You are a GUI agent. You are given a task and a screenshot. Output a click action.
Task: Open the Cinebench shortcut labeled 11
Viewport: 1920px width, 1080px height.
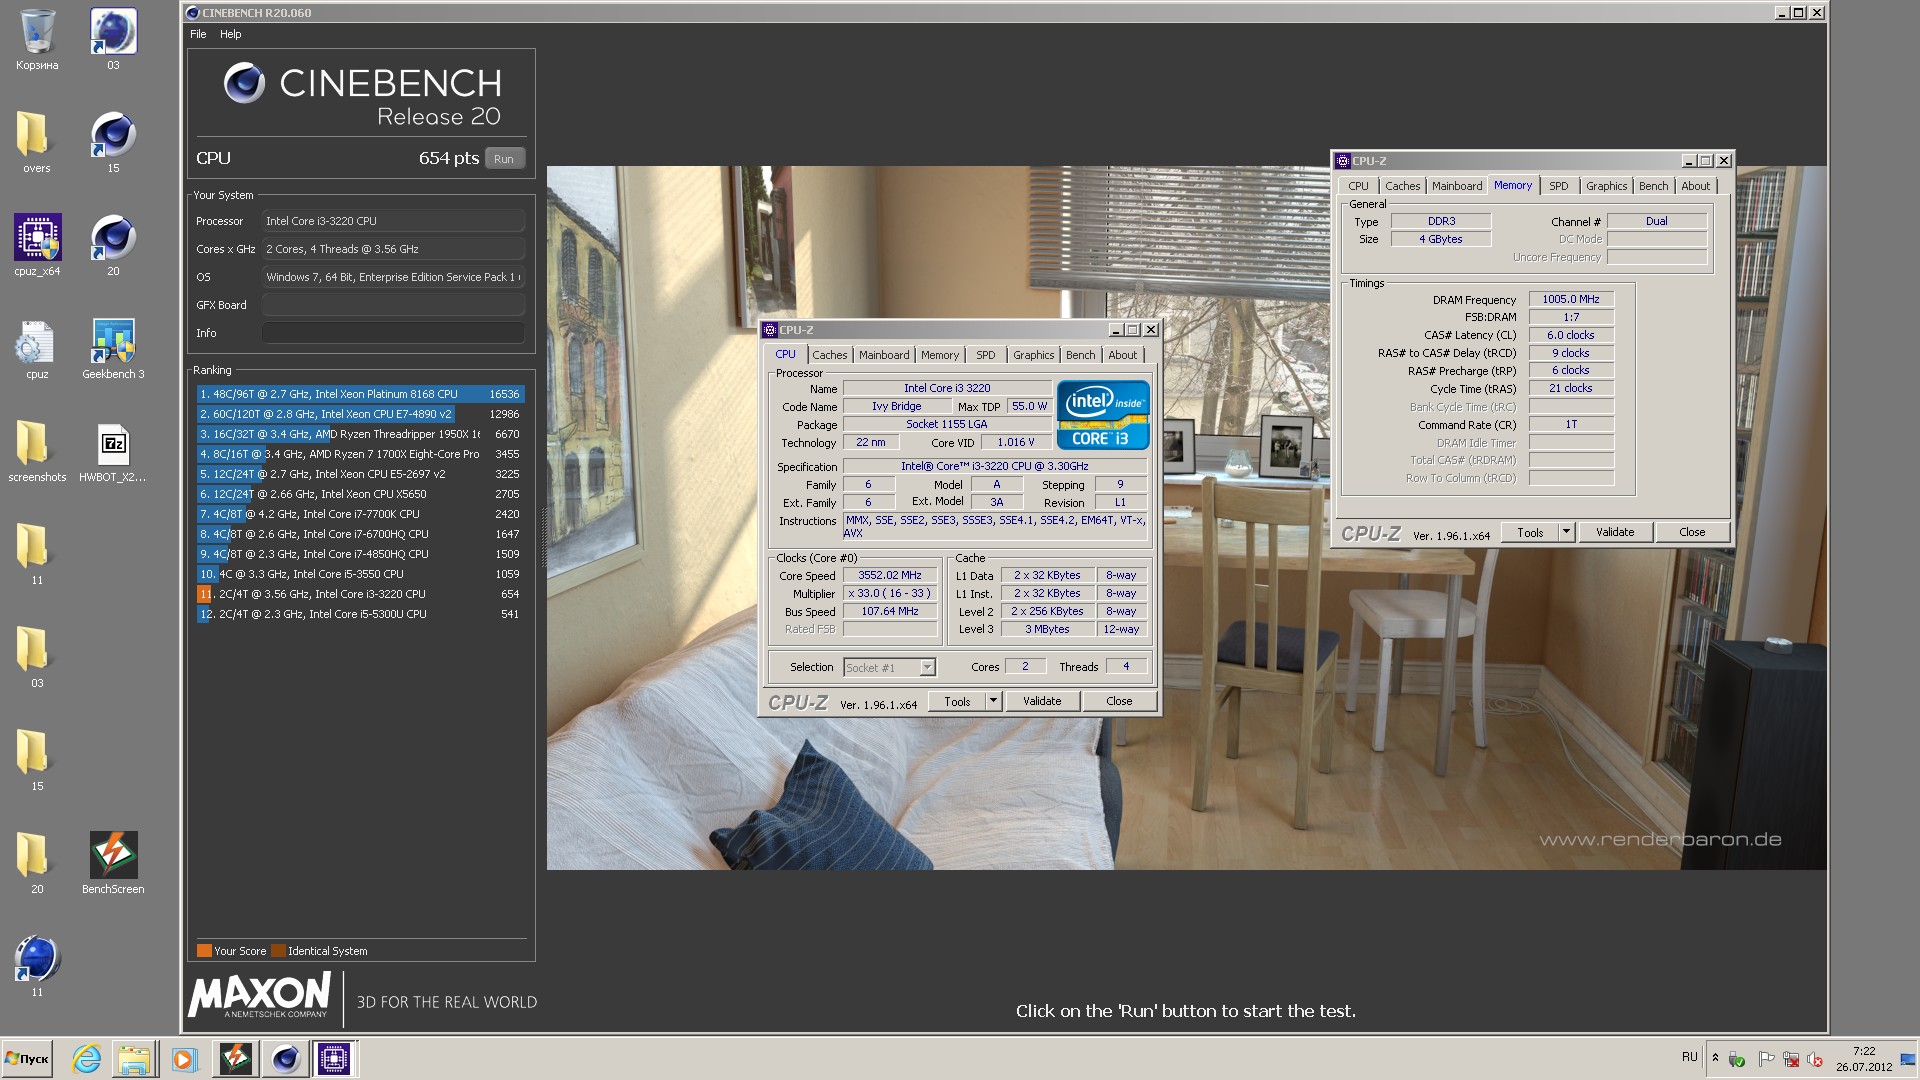point(37,967)
